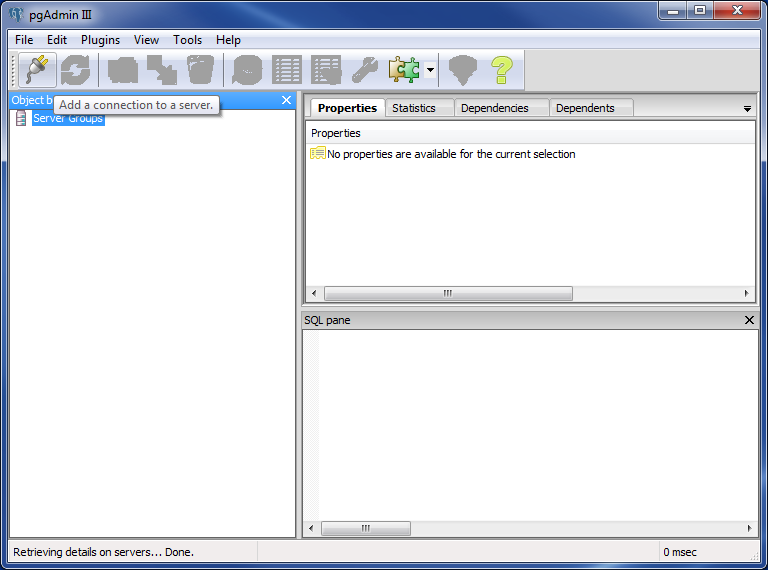Select Server Groups in object browser
Screen dimensions: 768x570
pyautogui.click(x=68, y=118)
